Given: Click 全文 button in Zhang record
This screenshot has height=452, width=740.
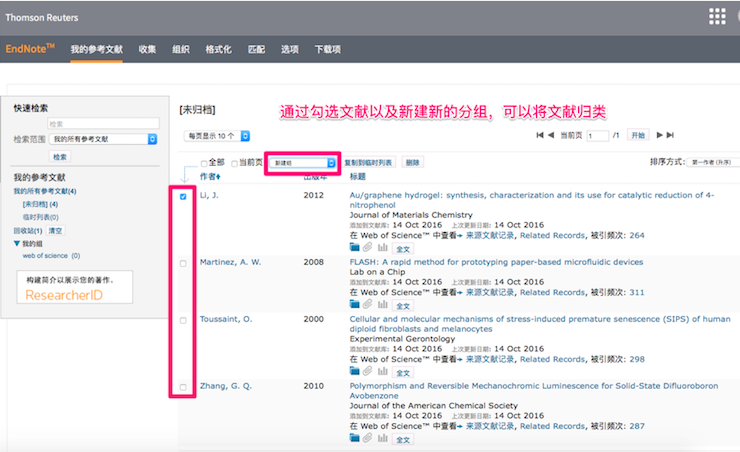Looking at the screenshot, I should point(403,440).
